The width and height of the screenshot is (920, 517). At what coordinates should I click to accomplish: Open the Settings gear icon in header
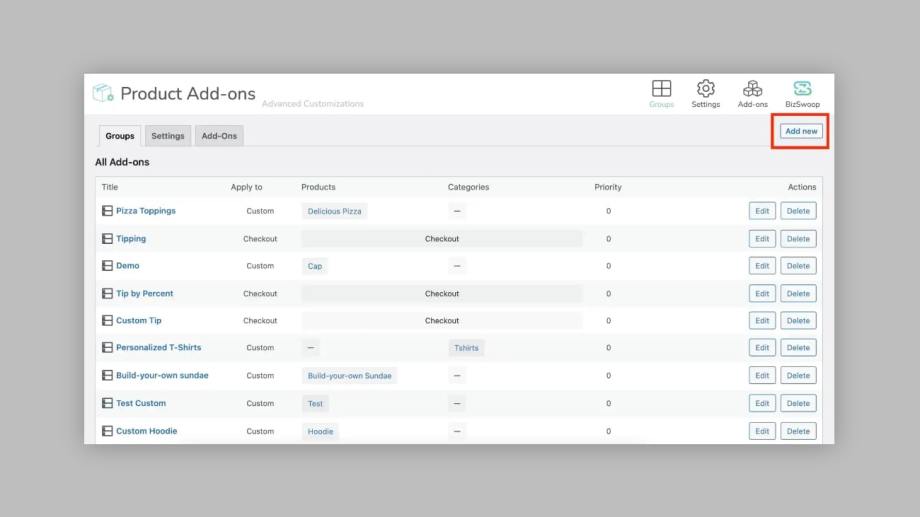coord(705,89)
